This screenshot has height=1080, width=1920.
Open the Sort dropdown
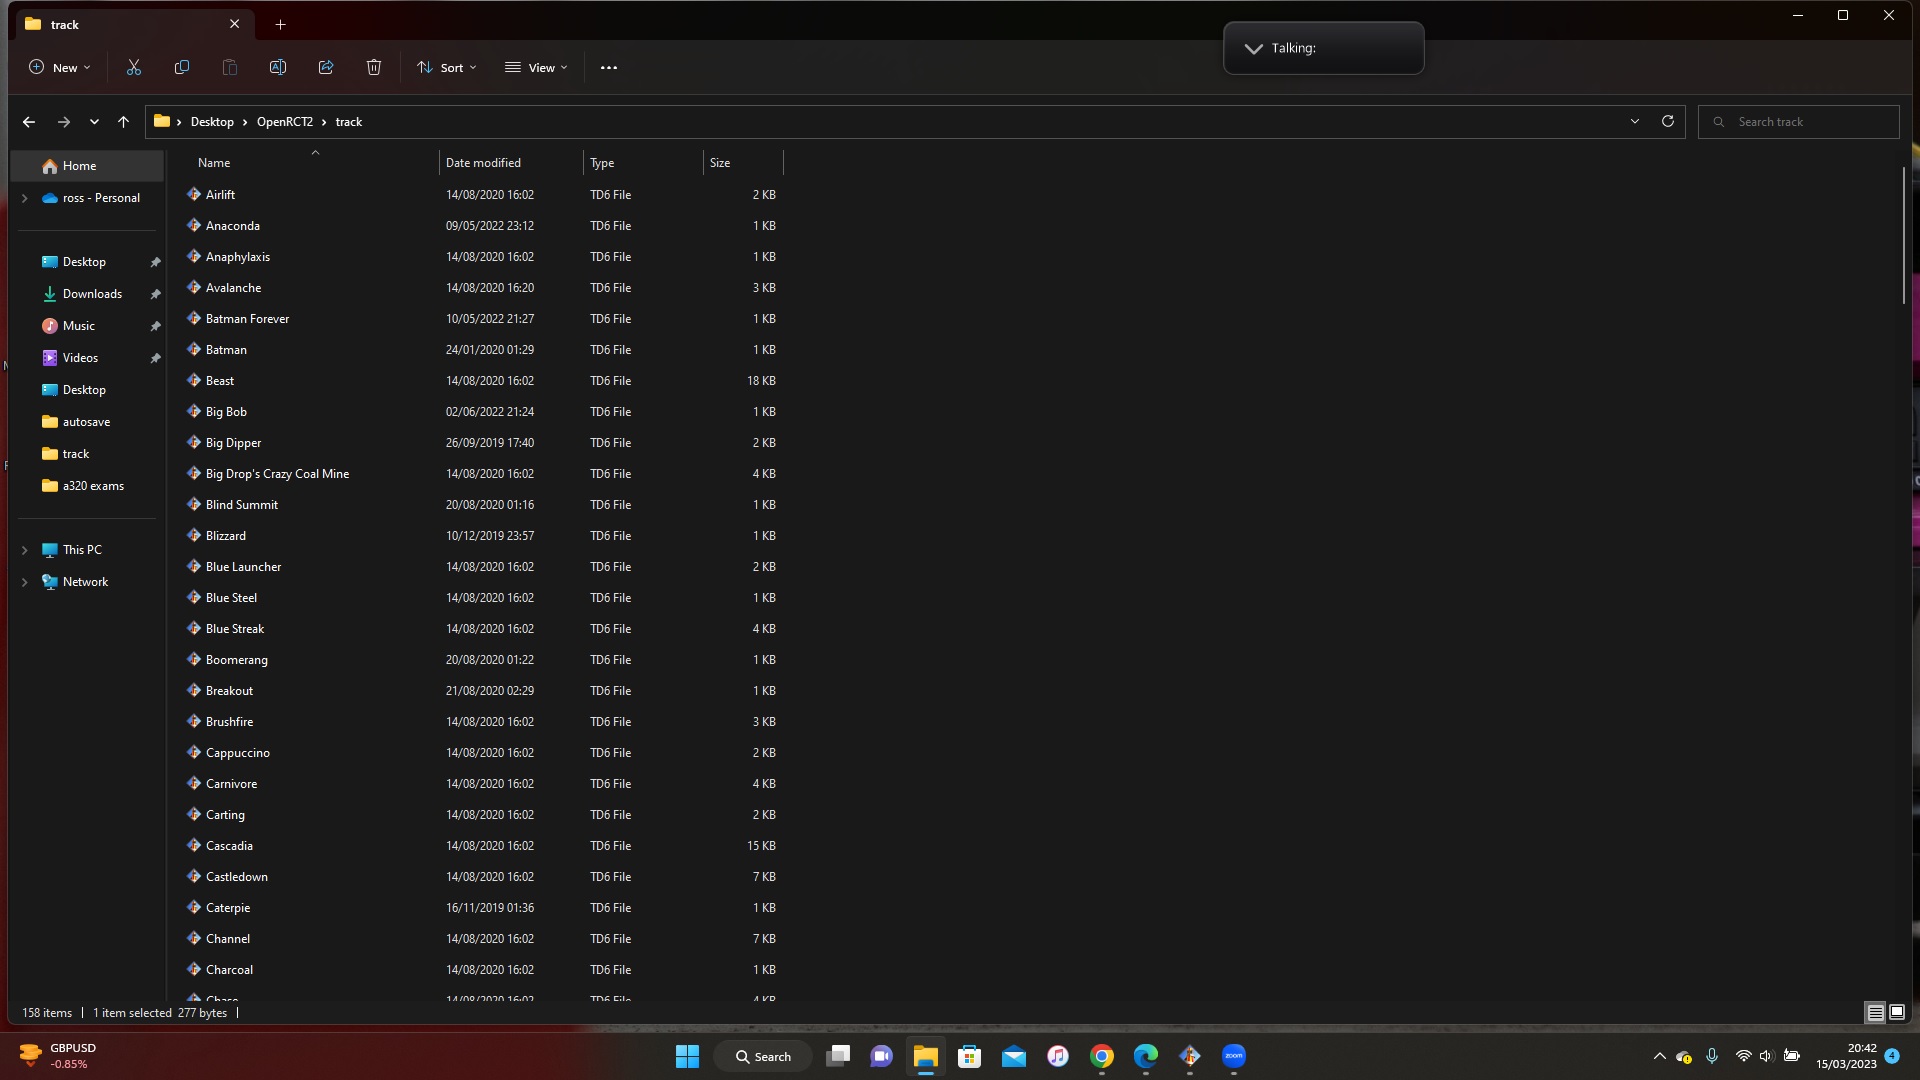pyautogui.click(x=447, y=67)
